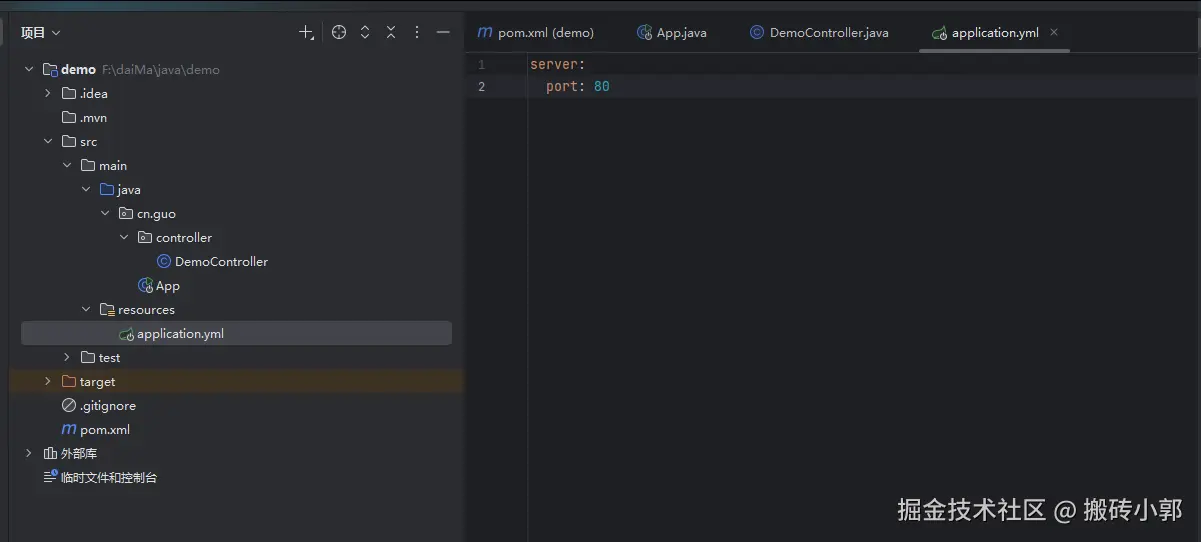Click the expand all tree icon
This screenshot has height=542, width=1201.
pyautogui.click(x=365, y=32)
